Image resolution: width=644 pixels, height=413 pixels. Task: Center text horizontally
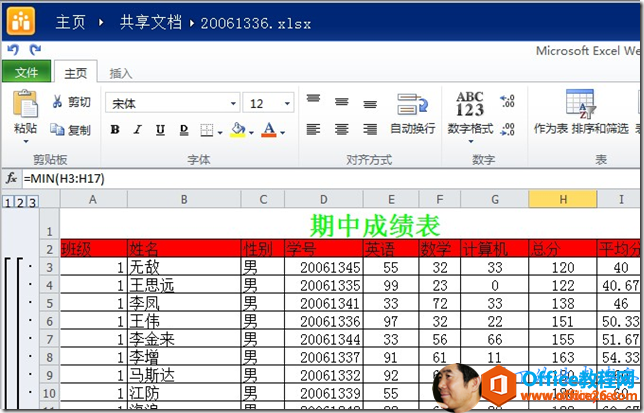(342, 130)
